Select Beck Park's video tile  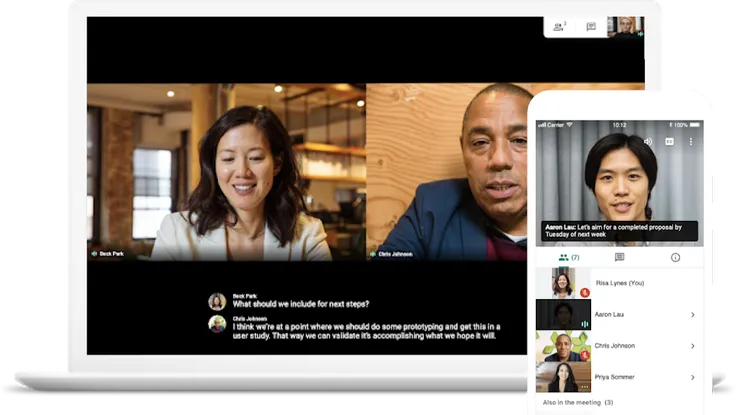[x=226, y=172]
